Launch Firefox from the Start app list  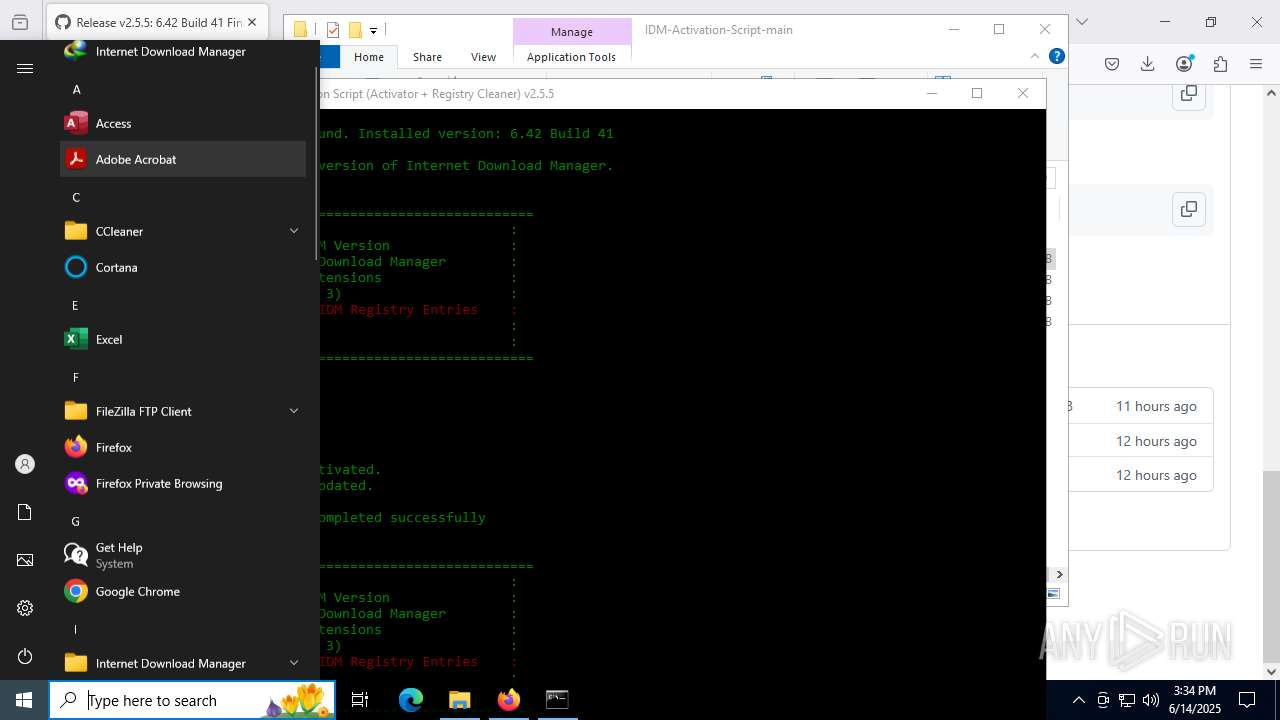183,447
